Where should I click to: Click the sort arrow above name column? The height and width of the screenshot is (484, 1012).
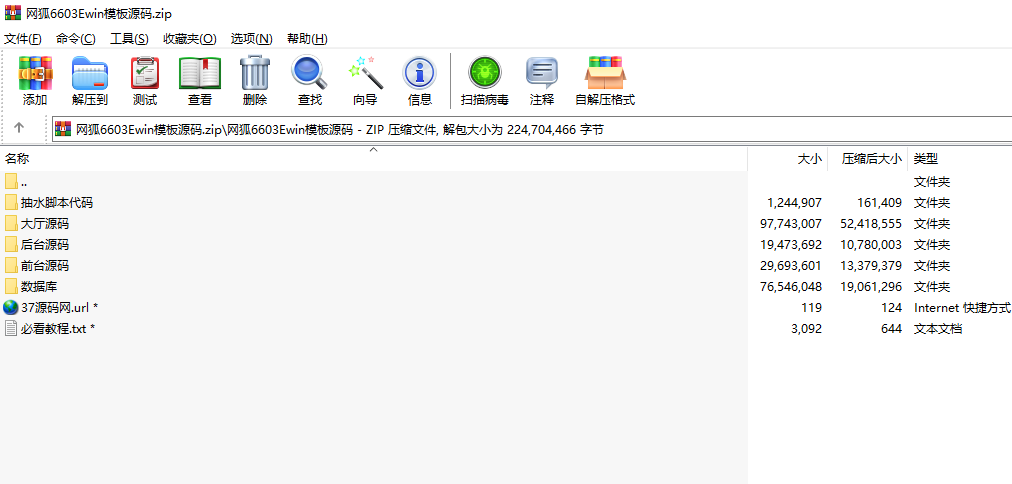pos(373,150)
